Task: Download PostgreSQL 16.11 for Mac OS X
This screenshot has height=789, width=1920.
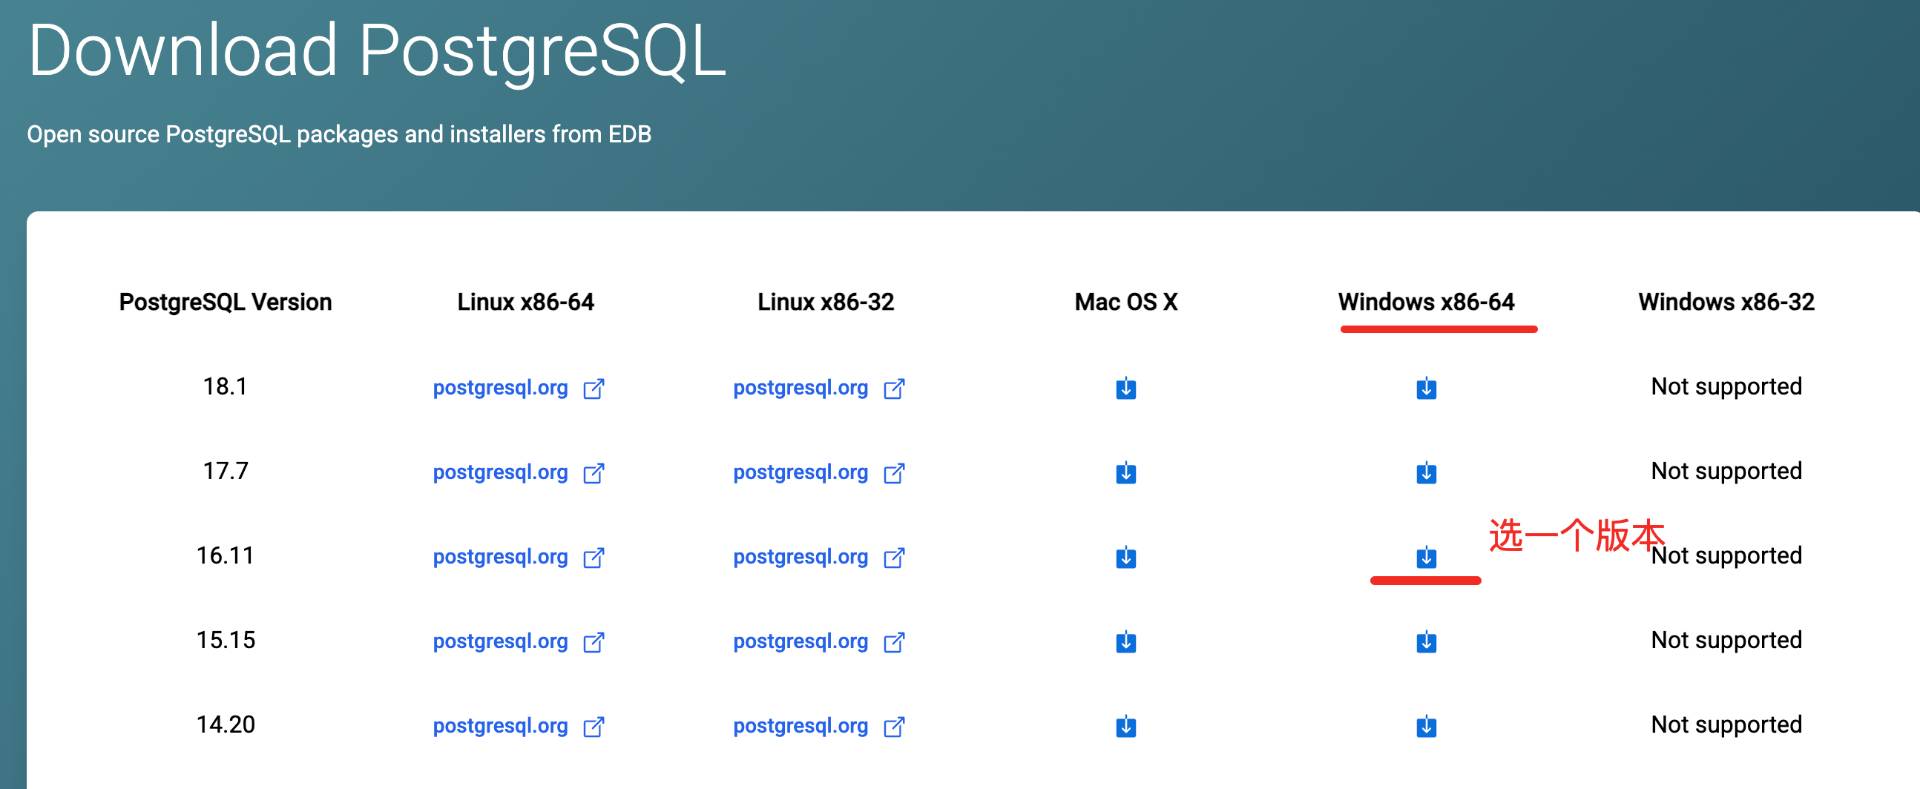Action: pyautogui.click(x=1126, y=557)
